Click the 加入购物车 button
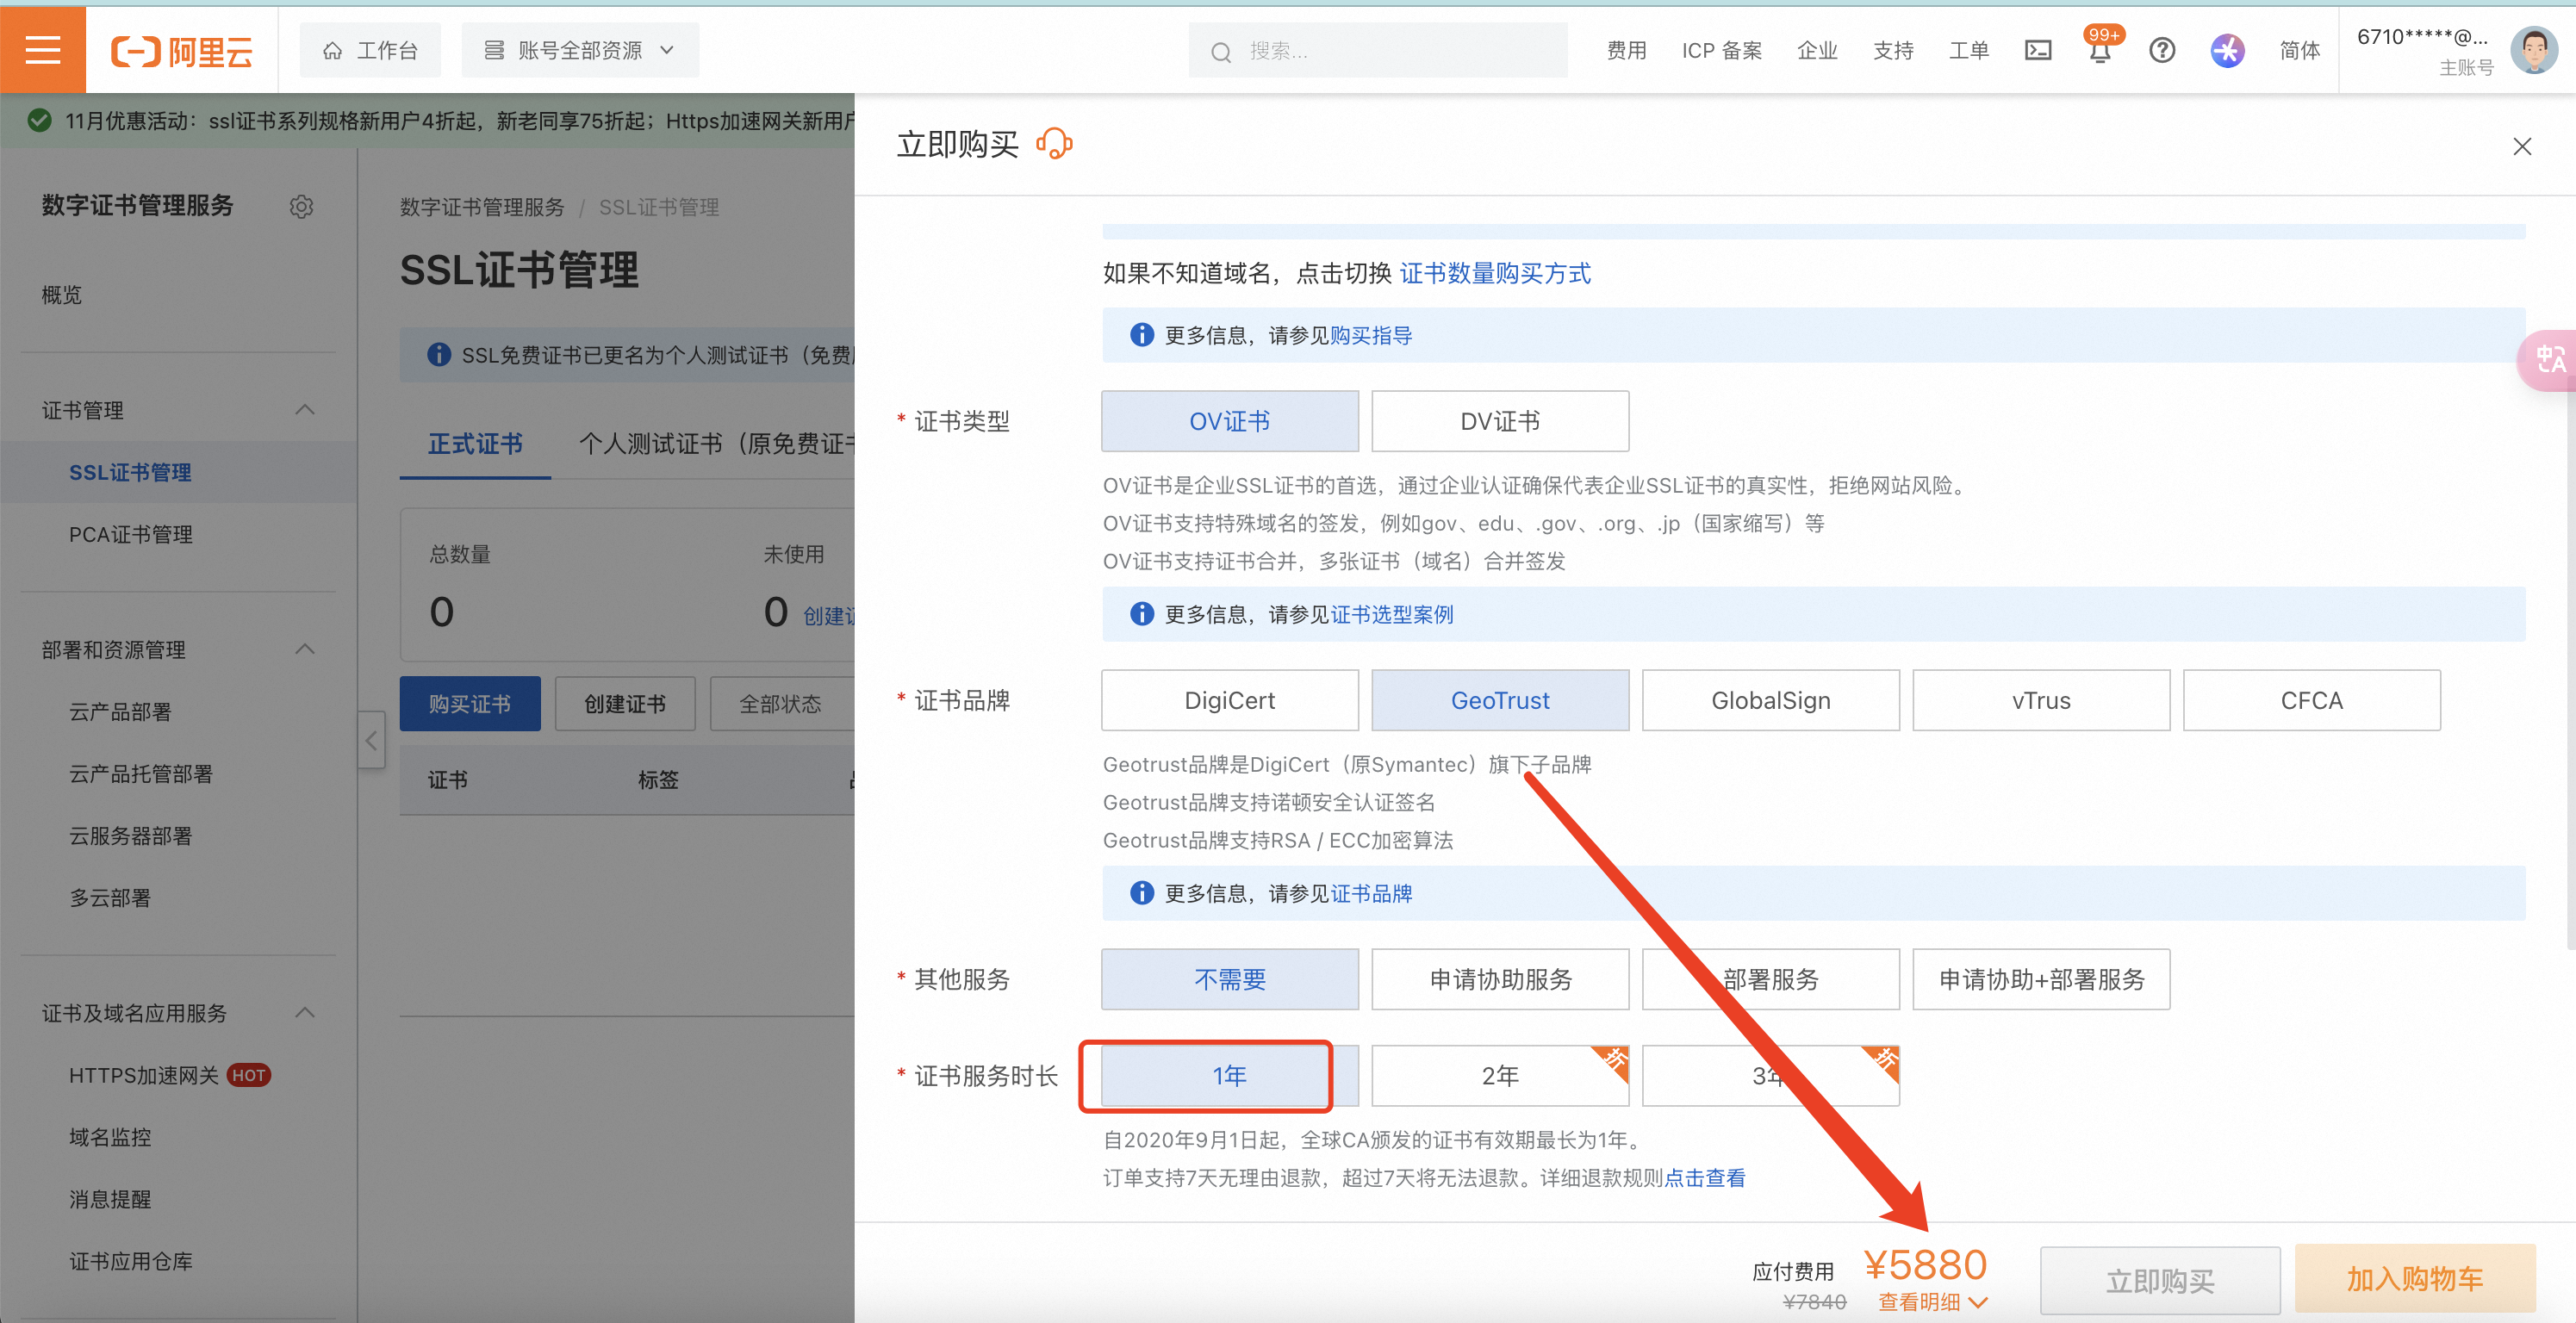Viewport: 2576px width, 1323px height. click(x=2414, y=1278)
